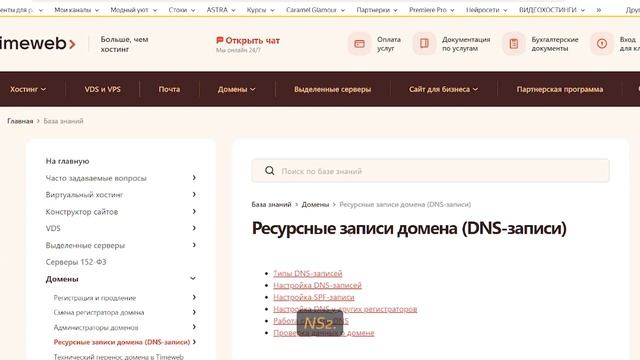Screen dimensions: 640x360
Task: Click Главная in top breadcrumb
Action: [x=20, y=121]
